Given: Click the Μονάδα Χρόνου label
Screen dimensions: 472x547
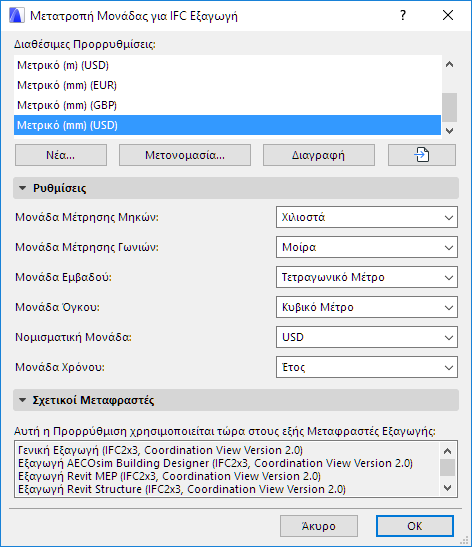Looking at the screenshot, I should point(60,367).
